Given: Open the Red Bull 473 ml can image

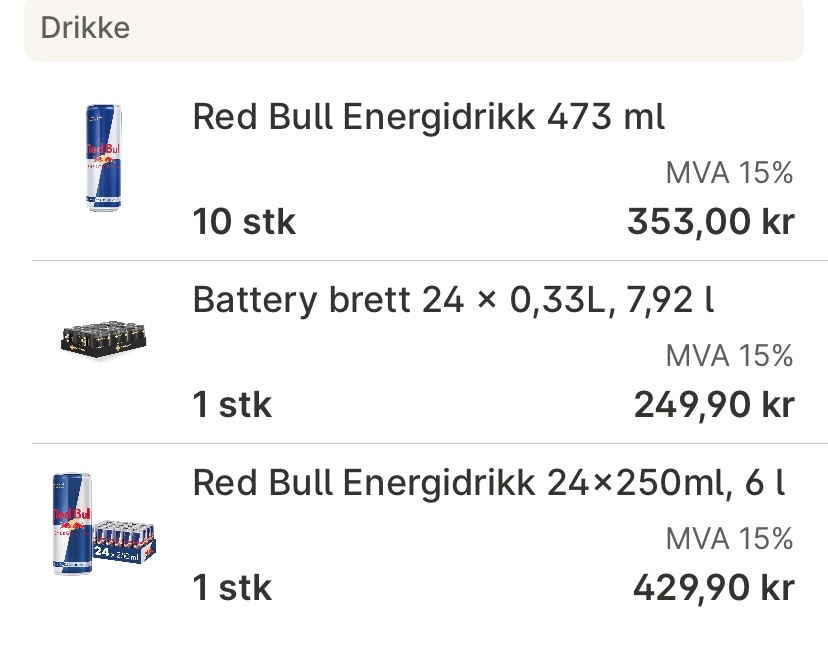Looking at the screenshot, I should [104, 158].
